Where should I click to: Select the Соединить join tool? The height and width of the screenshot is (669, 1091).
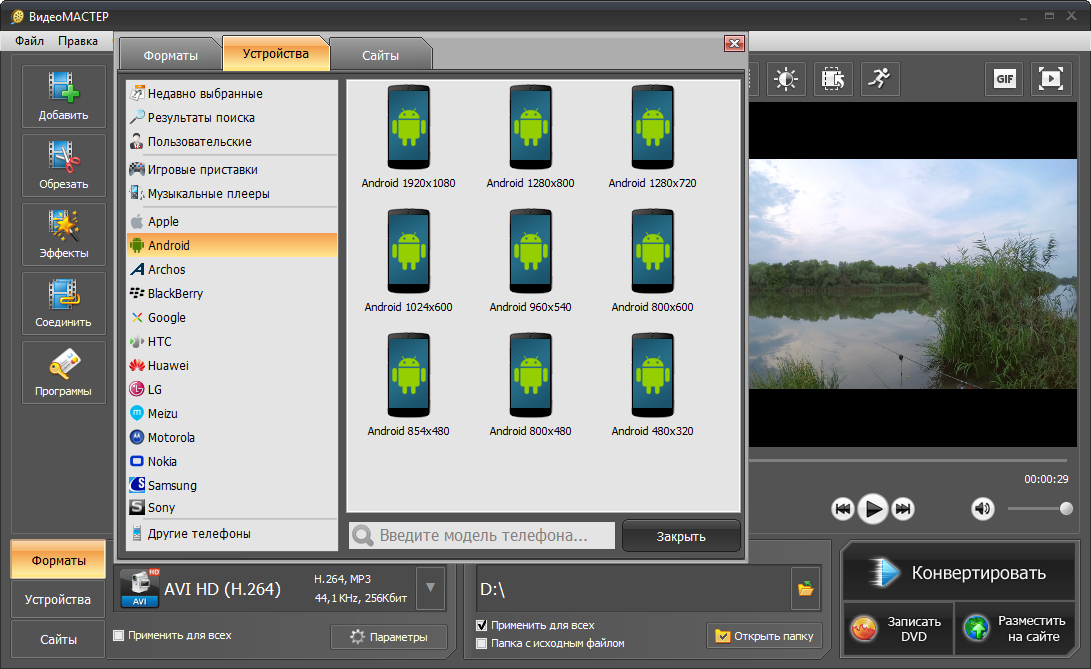63,303
